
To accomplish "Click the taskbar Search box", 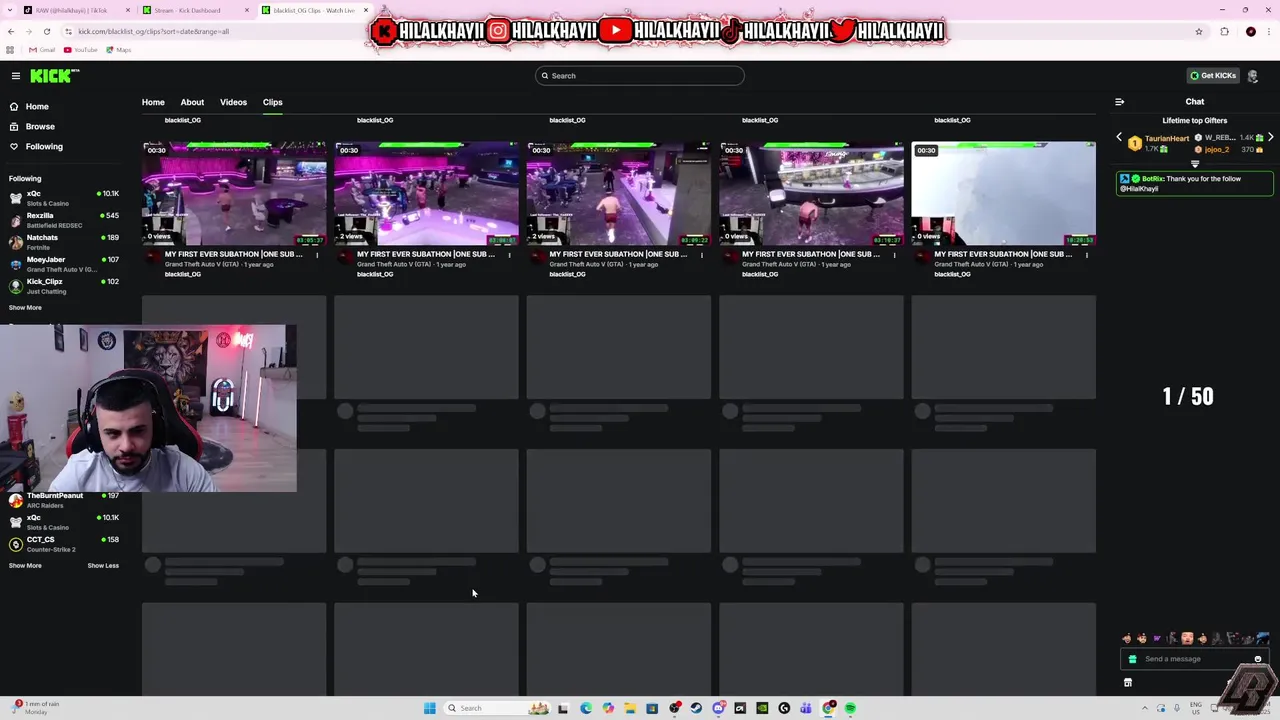I will [x=497, y=708].
